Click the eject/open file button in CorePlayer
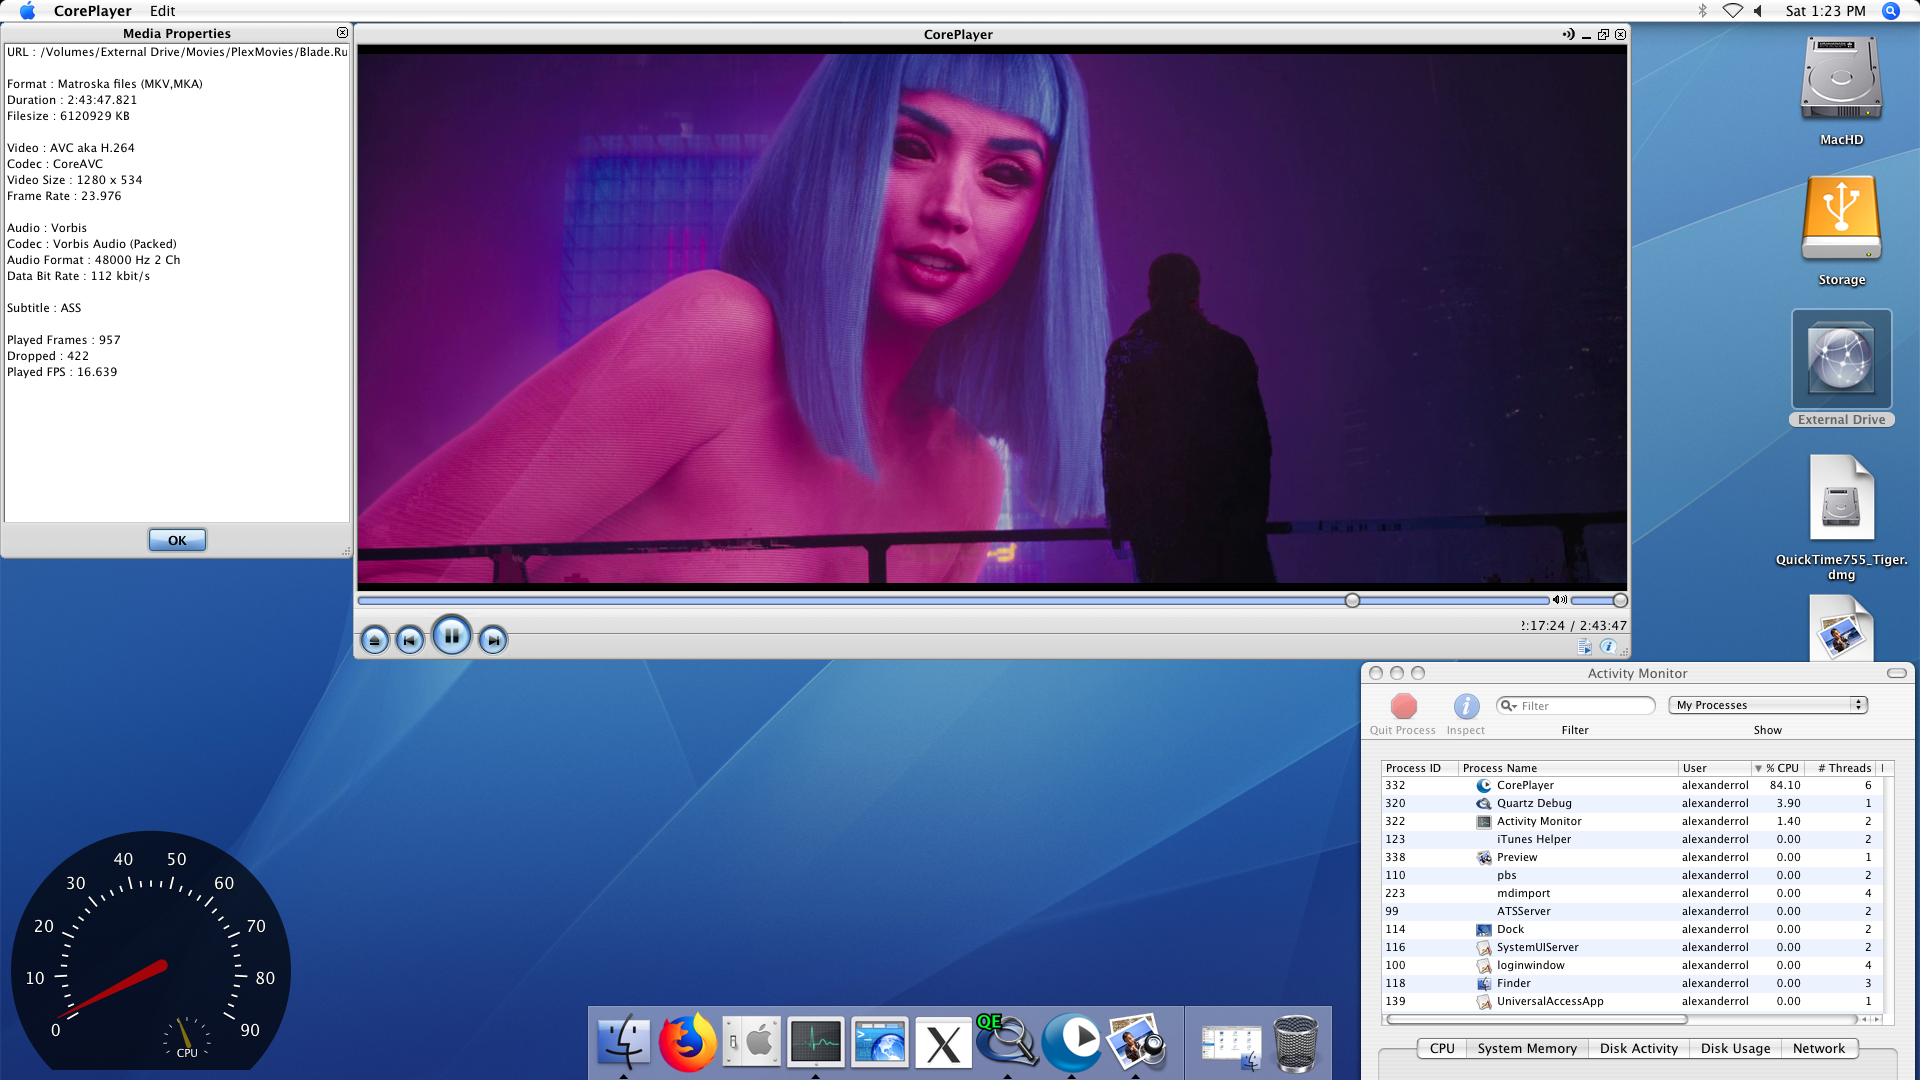The image size is (1920, 1080). tap(375, 640)
